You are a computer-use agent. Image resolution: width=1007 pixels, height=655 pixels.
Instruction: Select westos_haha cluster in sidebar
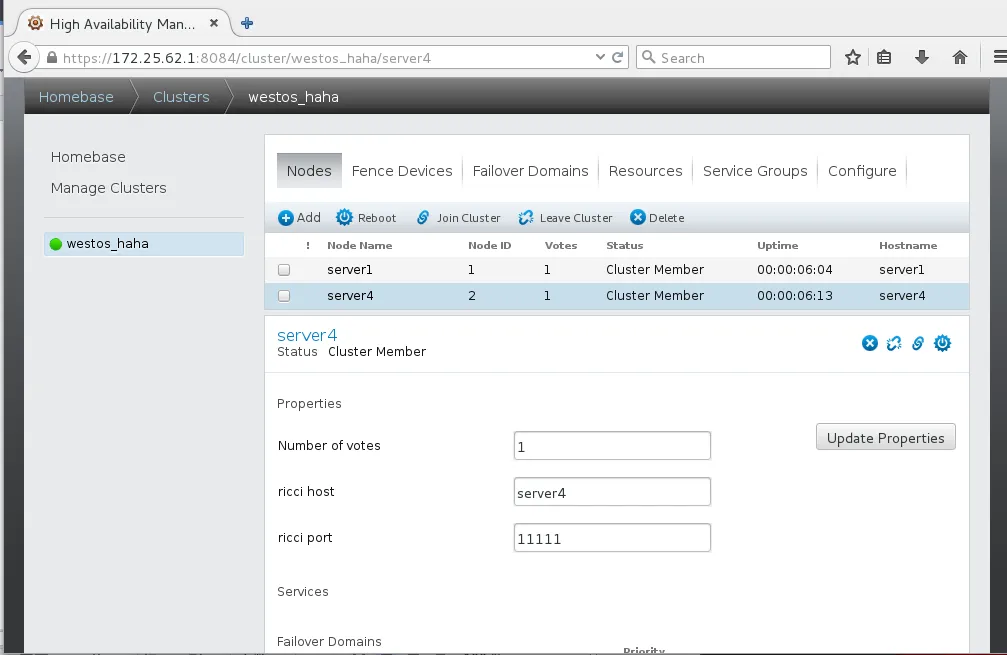144,244
